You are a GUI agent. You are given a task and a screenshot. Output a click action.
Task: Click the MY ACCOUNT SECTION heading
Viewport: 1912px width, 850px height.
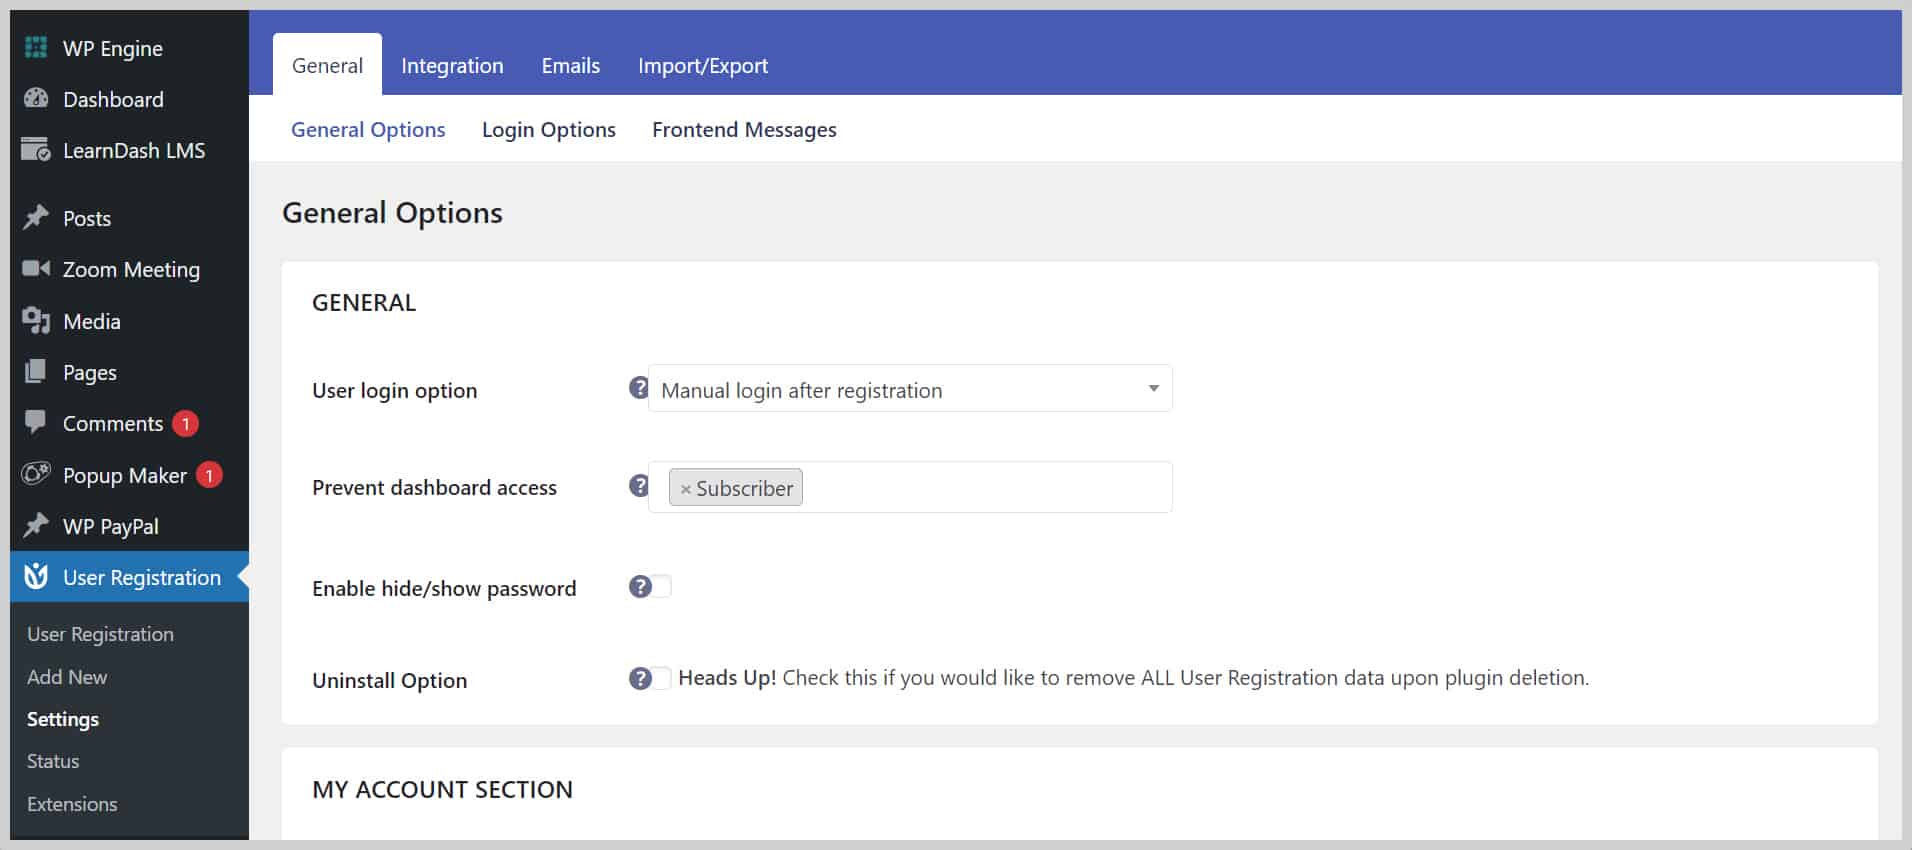point(442,789)
